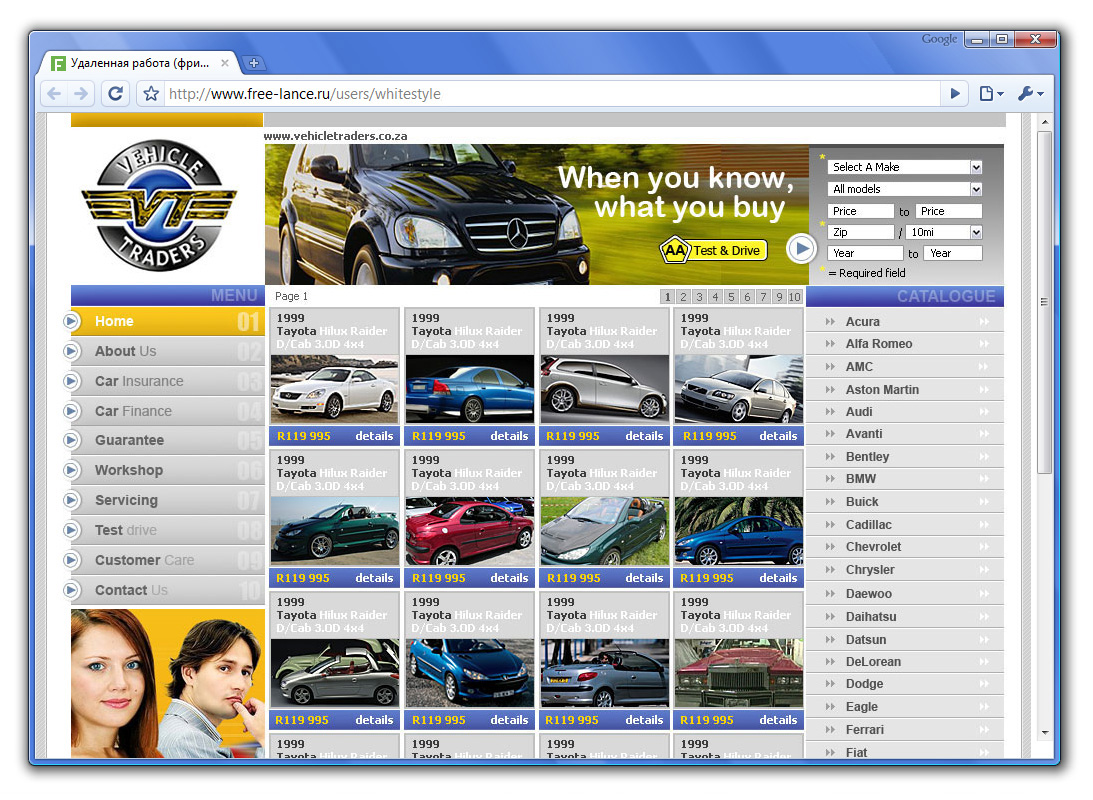Screen dimensions: 1093x800
Task: Open the wrench settings menu
Action: (1030, 93)
